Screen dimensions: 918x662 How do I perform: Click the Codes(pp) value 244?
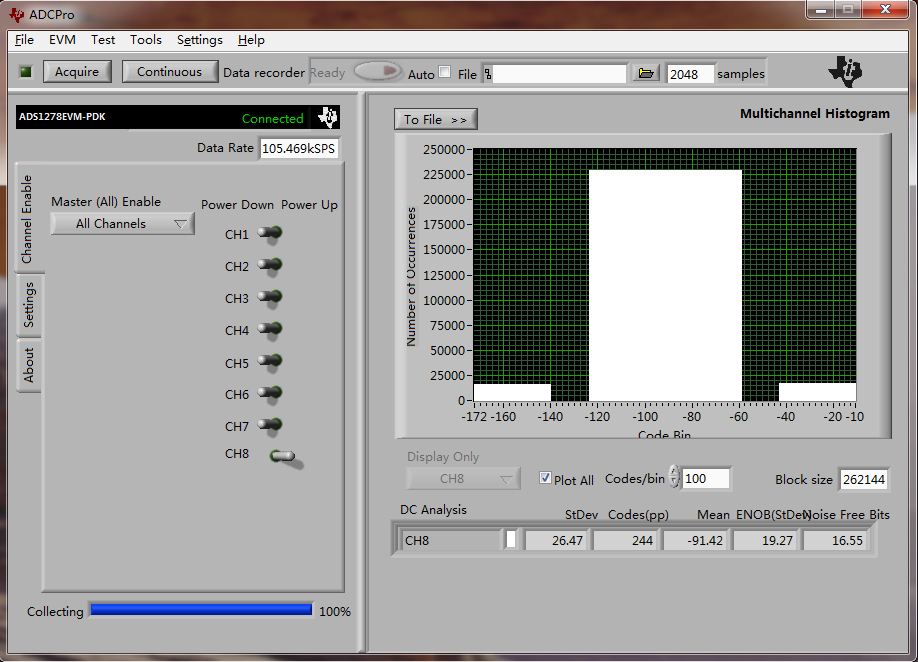click(626, 540)
